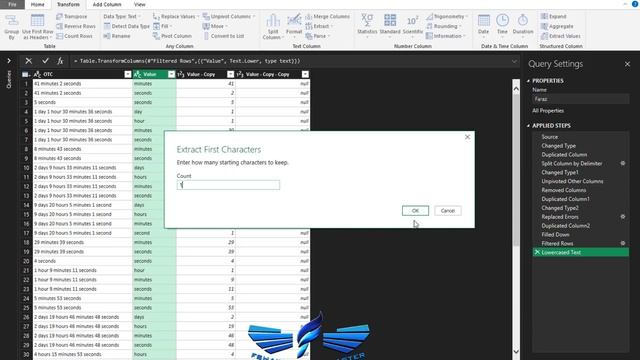Click Reverse Rows in ribbon
640x360 pixels.
click(76, 26)
